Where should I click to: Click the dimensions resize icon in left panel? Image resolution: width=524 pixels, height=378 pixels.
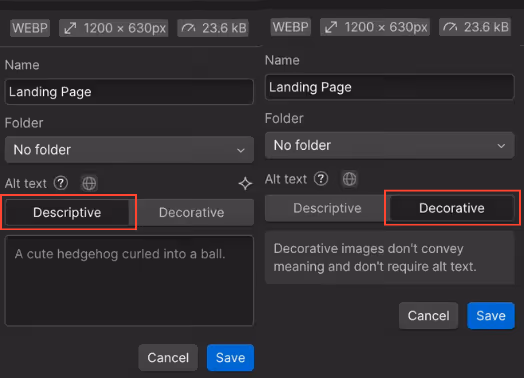point(70,28)
